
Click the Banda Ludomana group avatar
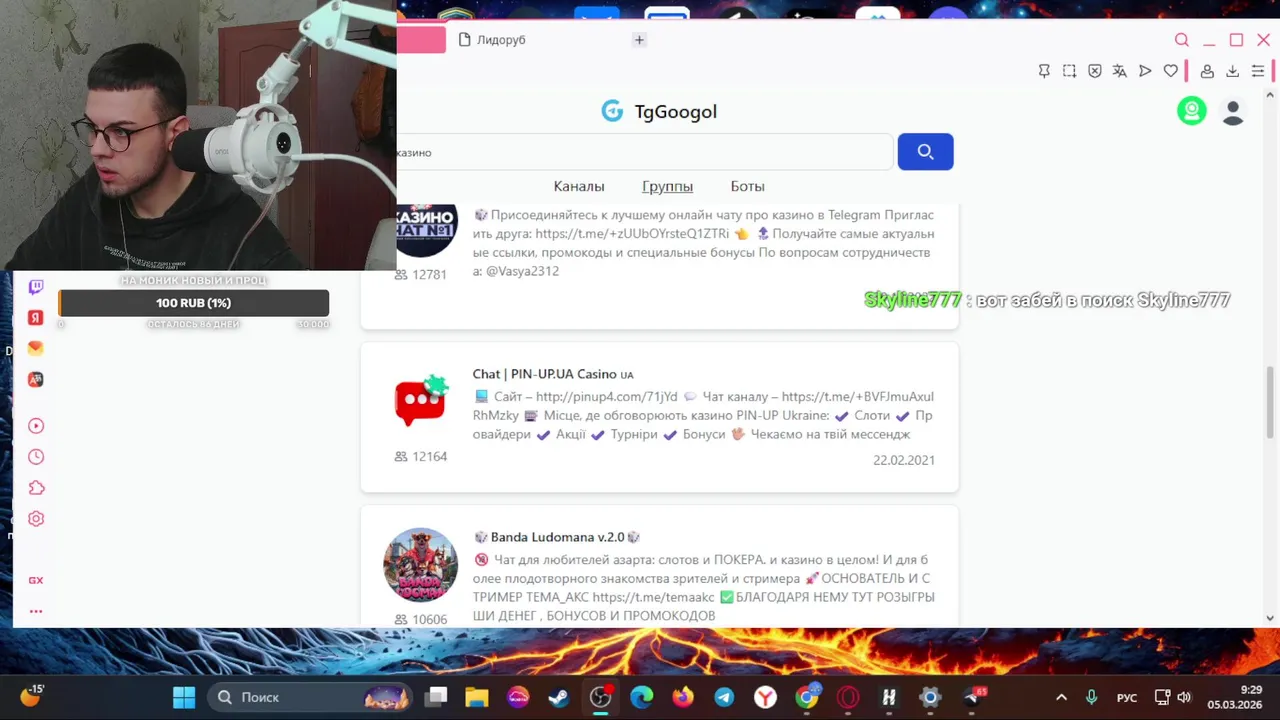(x=421, y=565)
